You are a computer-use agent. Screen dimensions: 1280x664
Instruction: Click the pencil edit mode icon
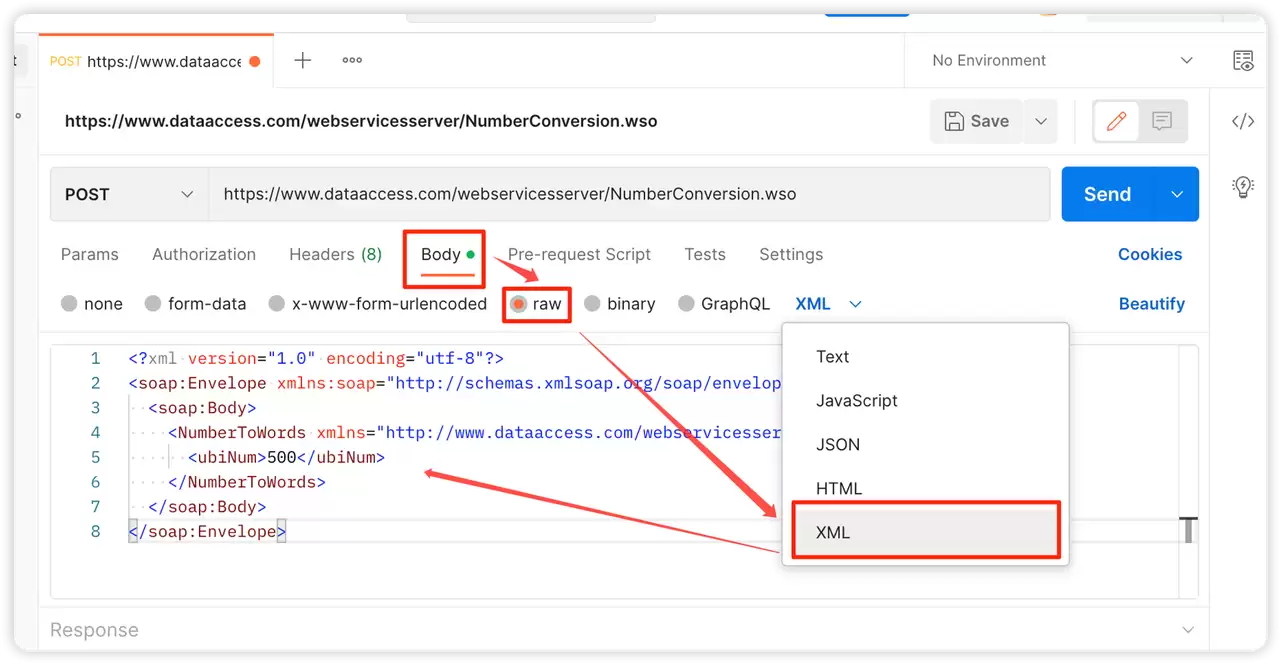click(1117, 121)
